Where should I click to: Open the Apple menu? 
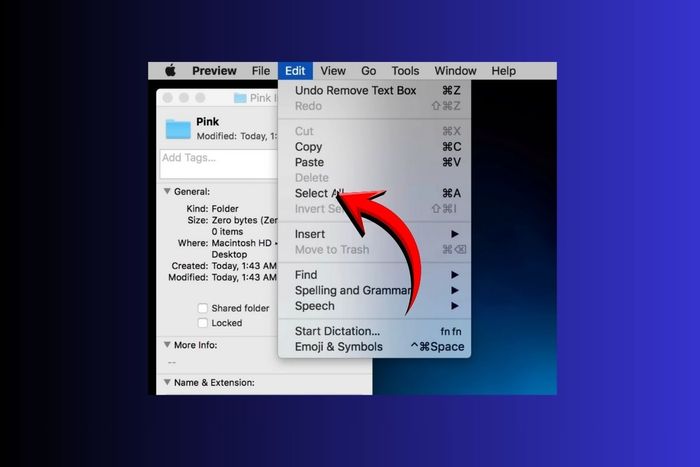click(171, 71)
